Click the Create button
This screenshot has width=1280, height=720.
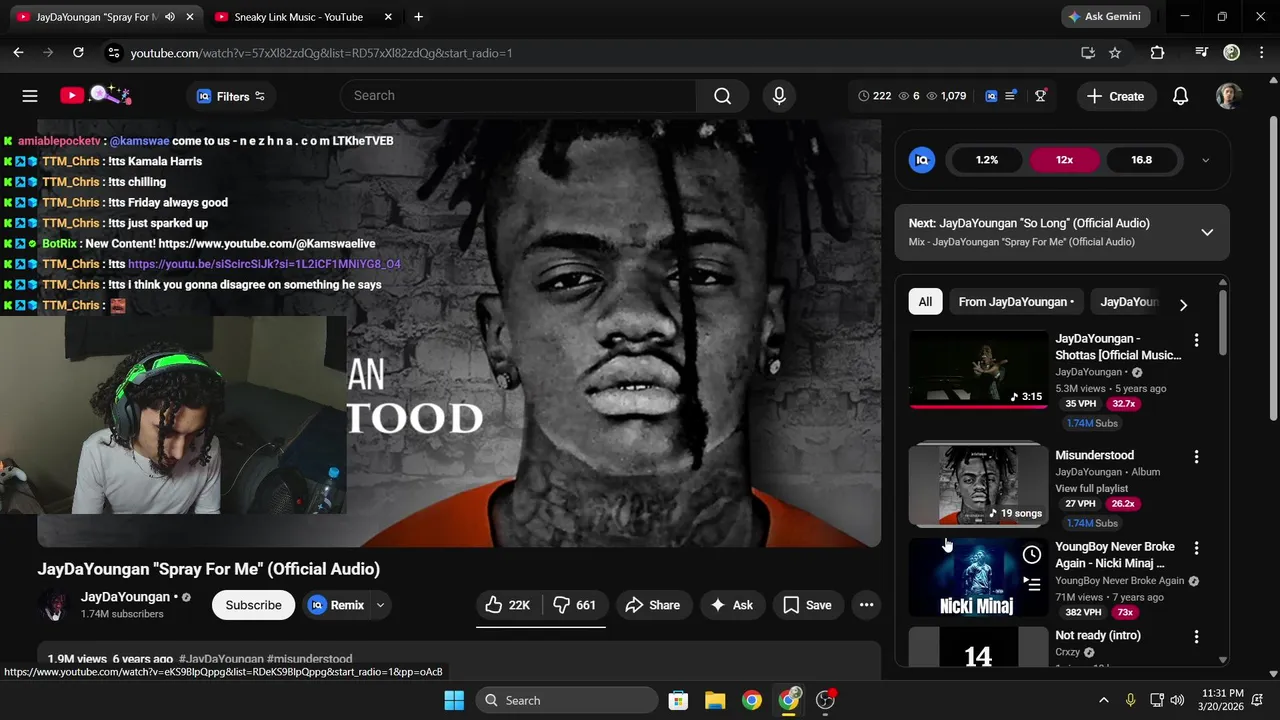(1116, 96)
